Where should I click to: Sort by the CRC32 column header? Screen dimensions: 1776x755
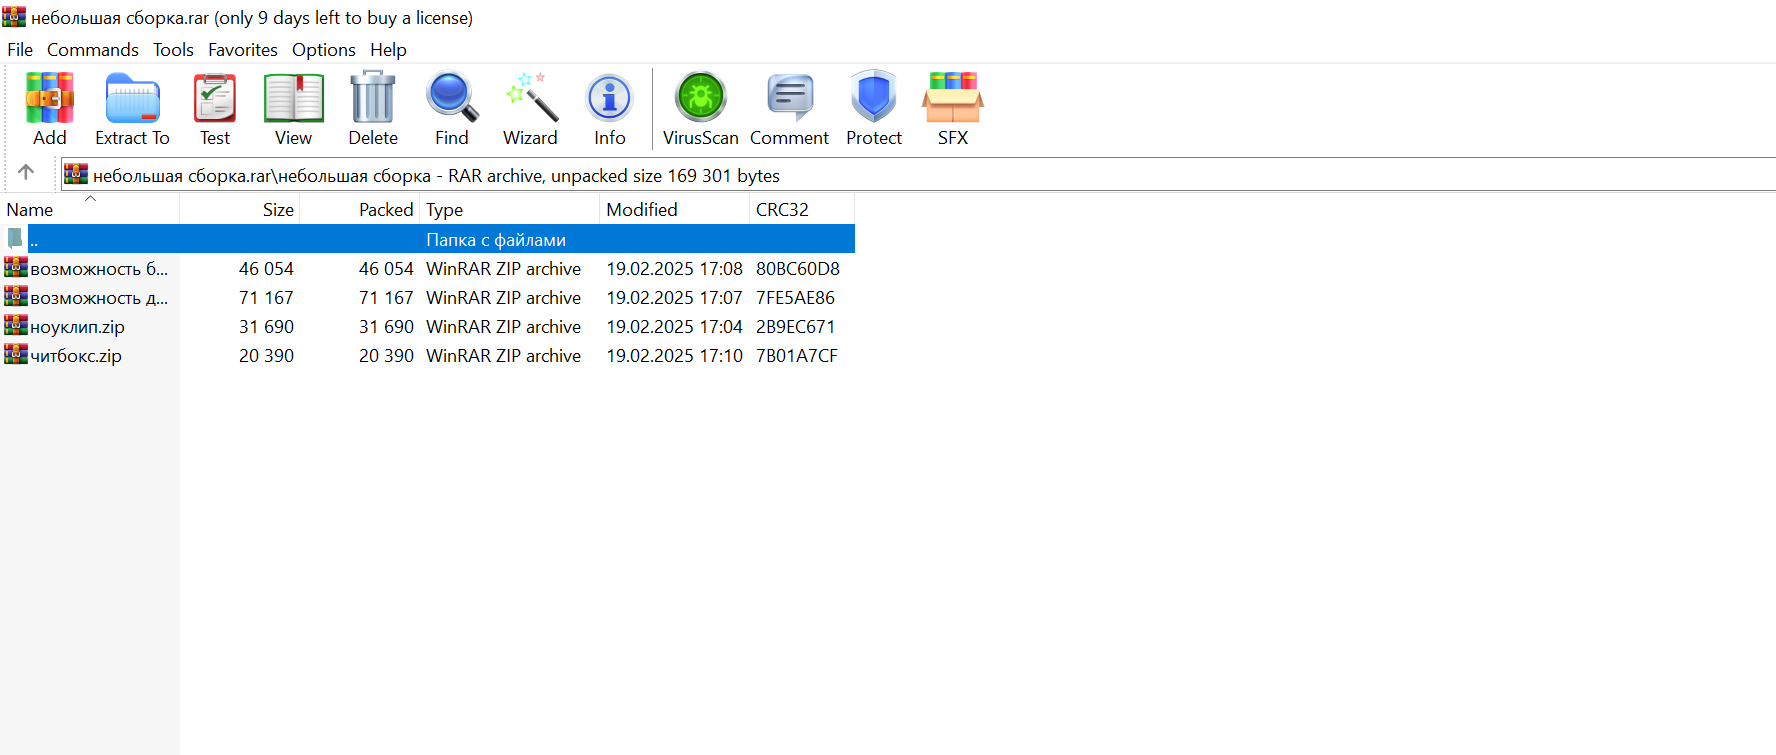pos(802,209)
